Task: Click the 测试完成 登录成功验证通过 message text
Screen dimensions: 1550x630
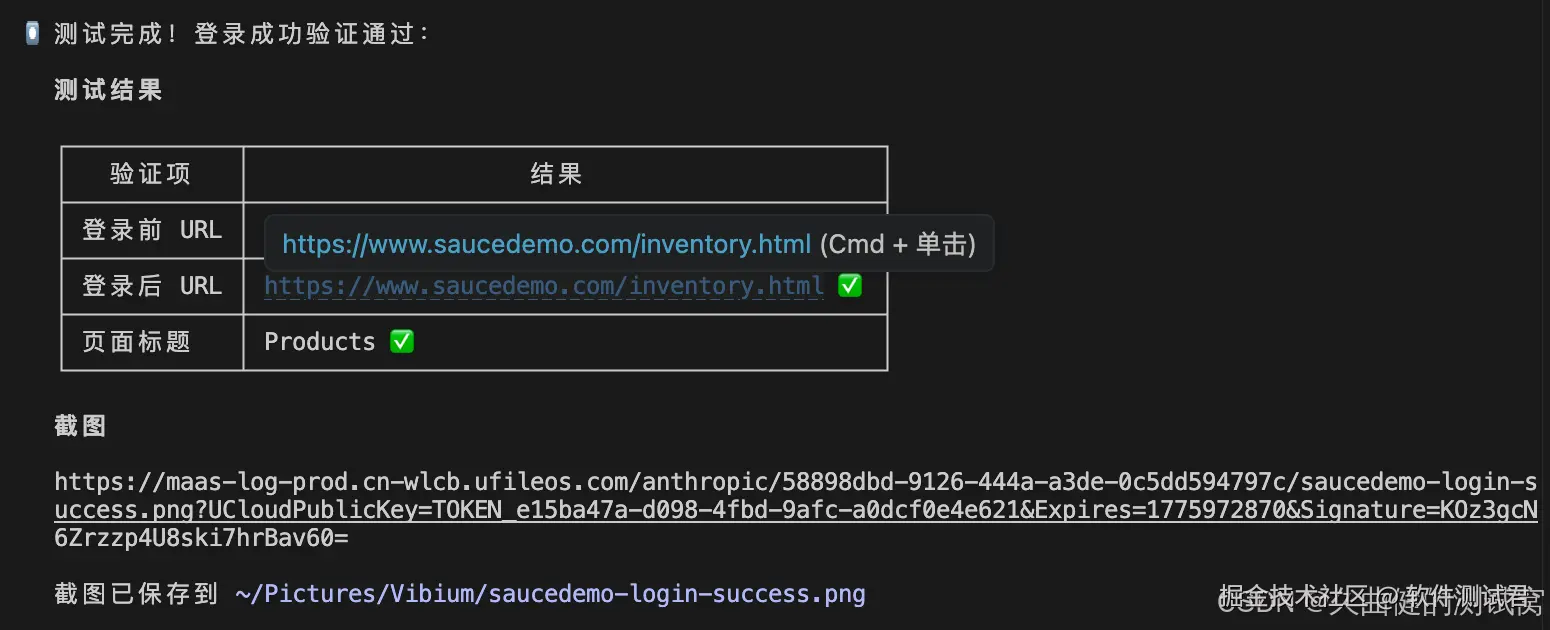Action: pos(242,34)
